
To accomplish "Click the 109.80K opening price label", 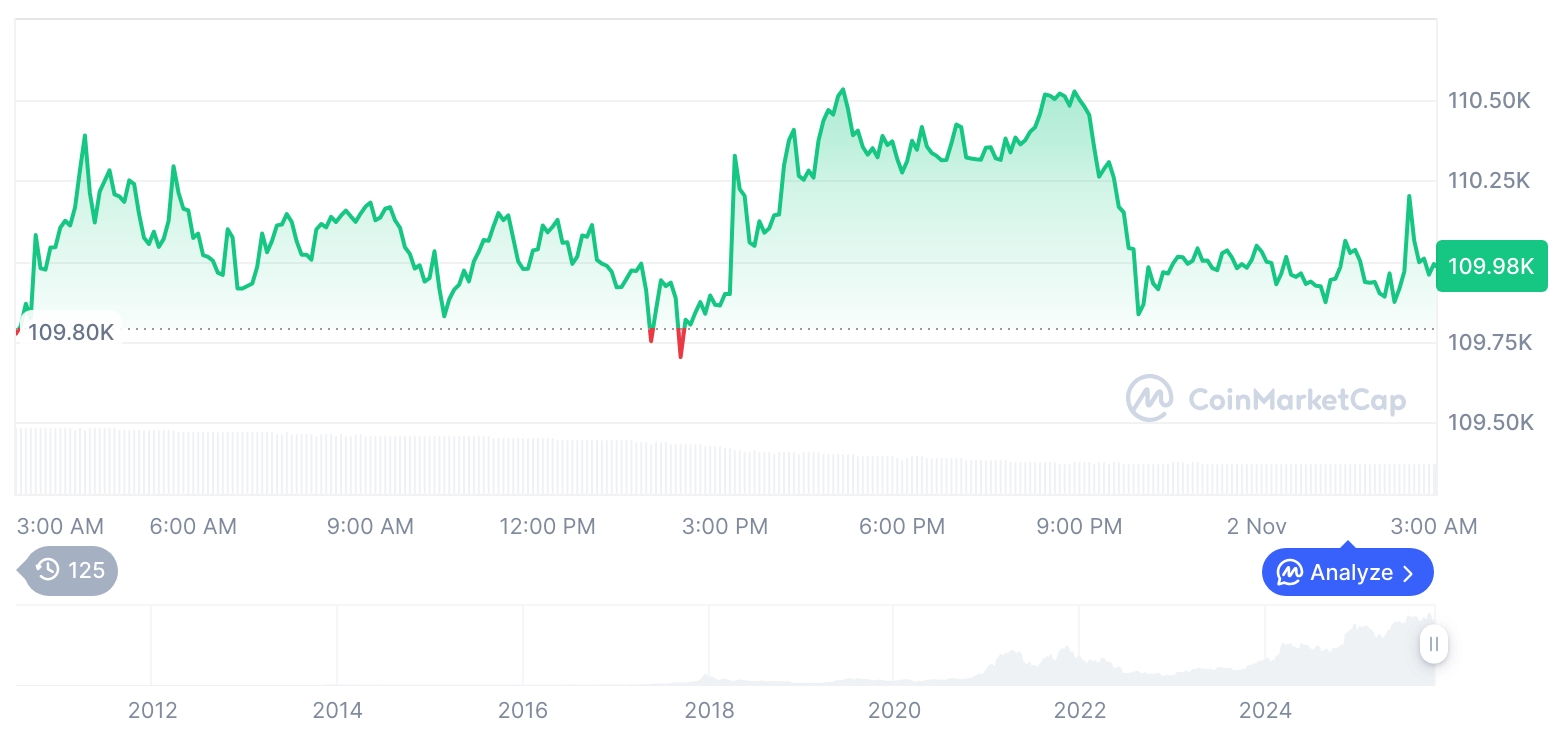I will coord(71,332).
